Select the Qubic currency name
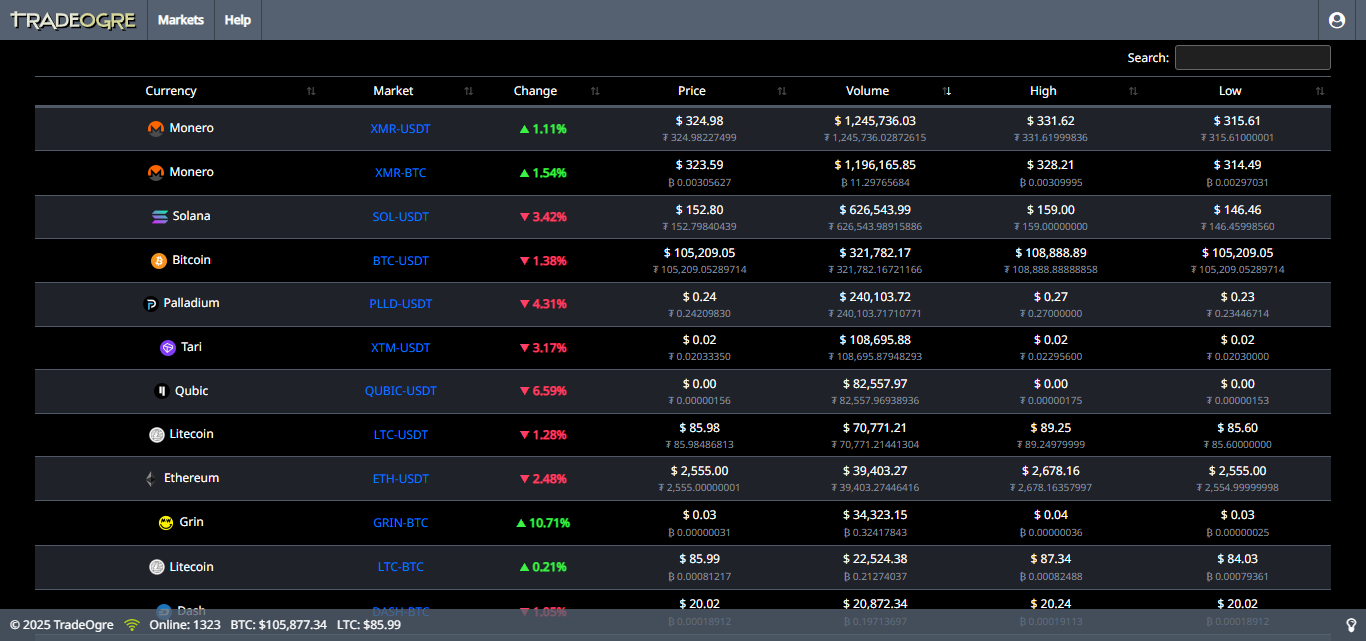 pos(192,391)
